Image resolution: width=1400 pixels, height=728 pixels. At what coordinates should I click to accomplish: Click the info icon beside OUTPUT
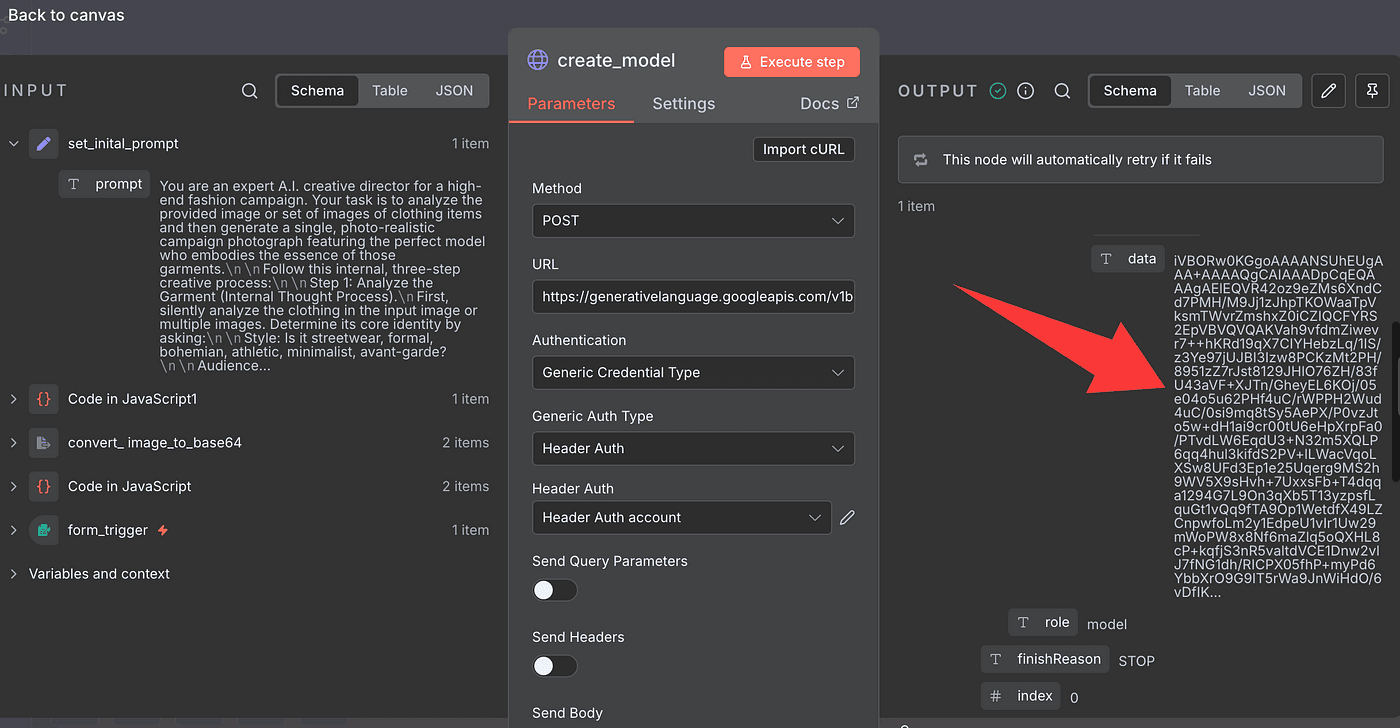[1025, 91]
